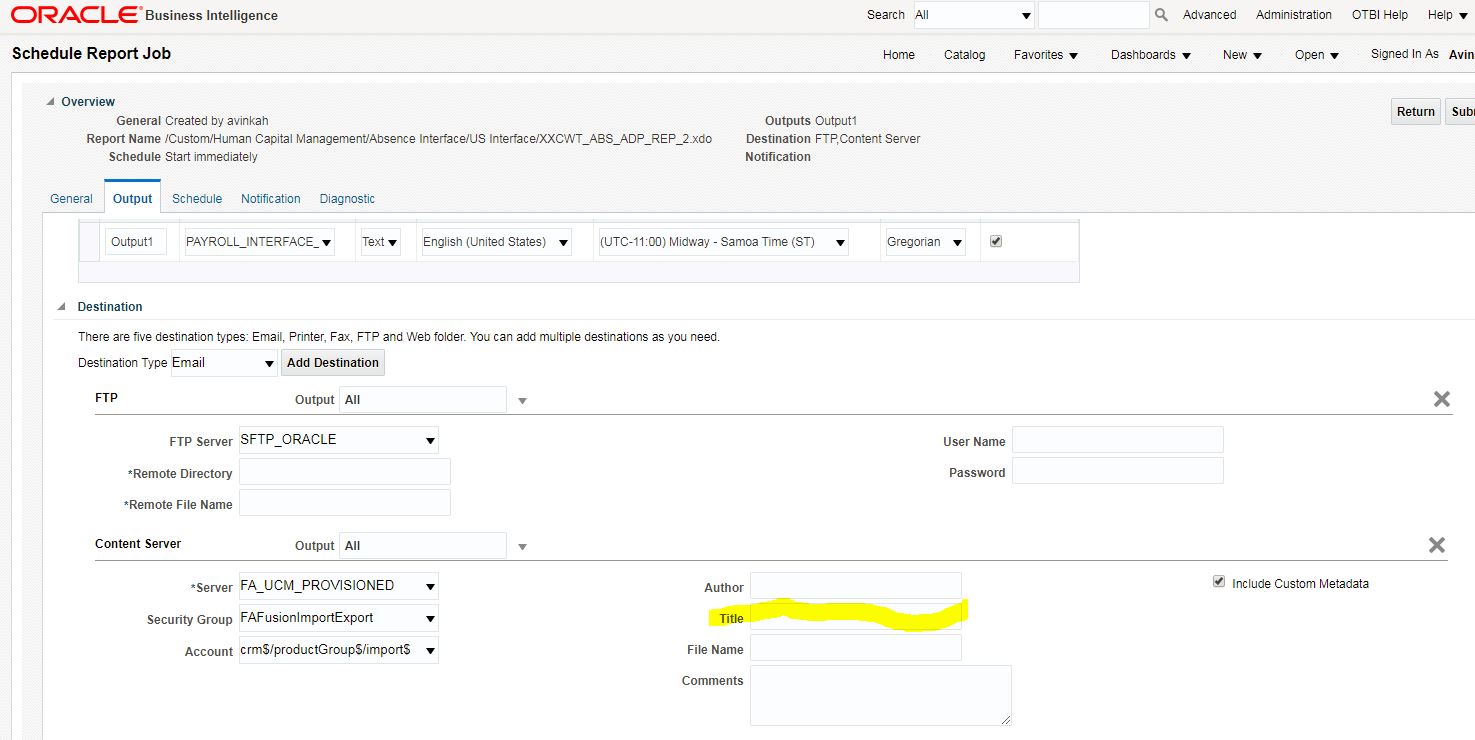Click the Content Server File Name field
1475x740 pixels.
point(856,648)
